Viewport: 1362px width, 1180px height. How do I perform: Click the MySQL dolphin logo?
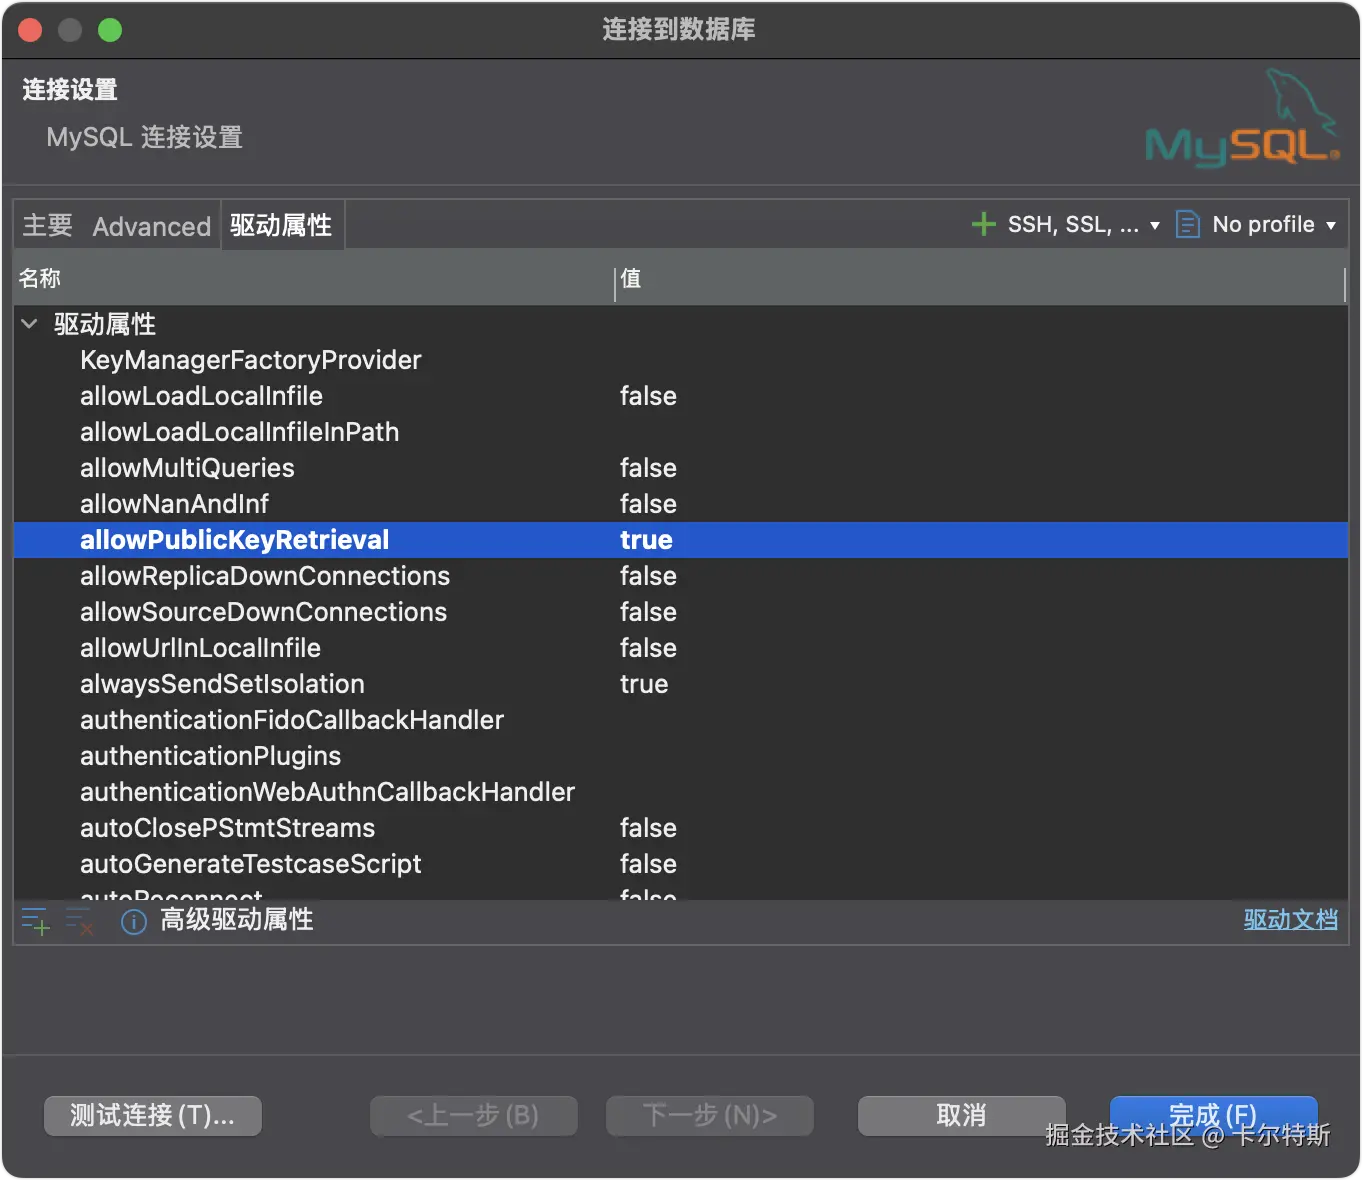pos(1243,117)
